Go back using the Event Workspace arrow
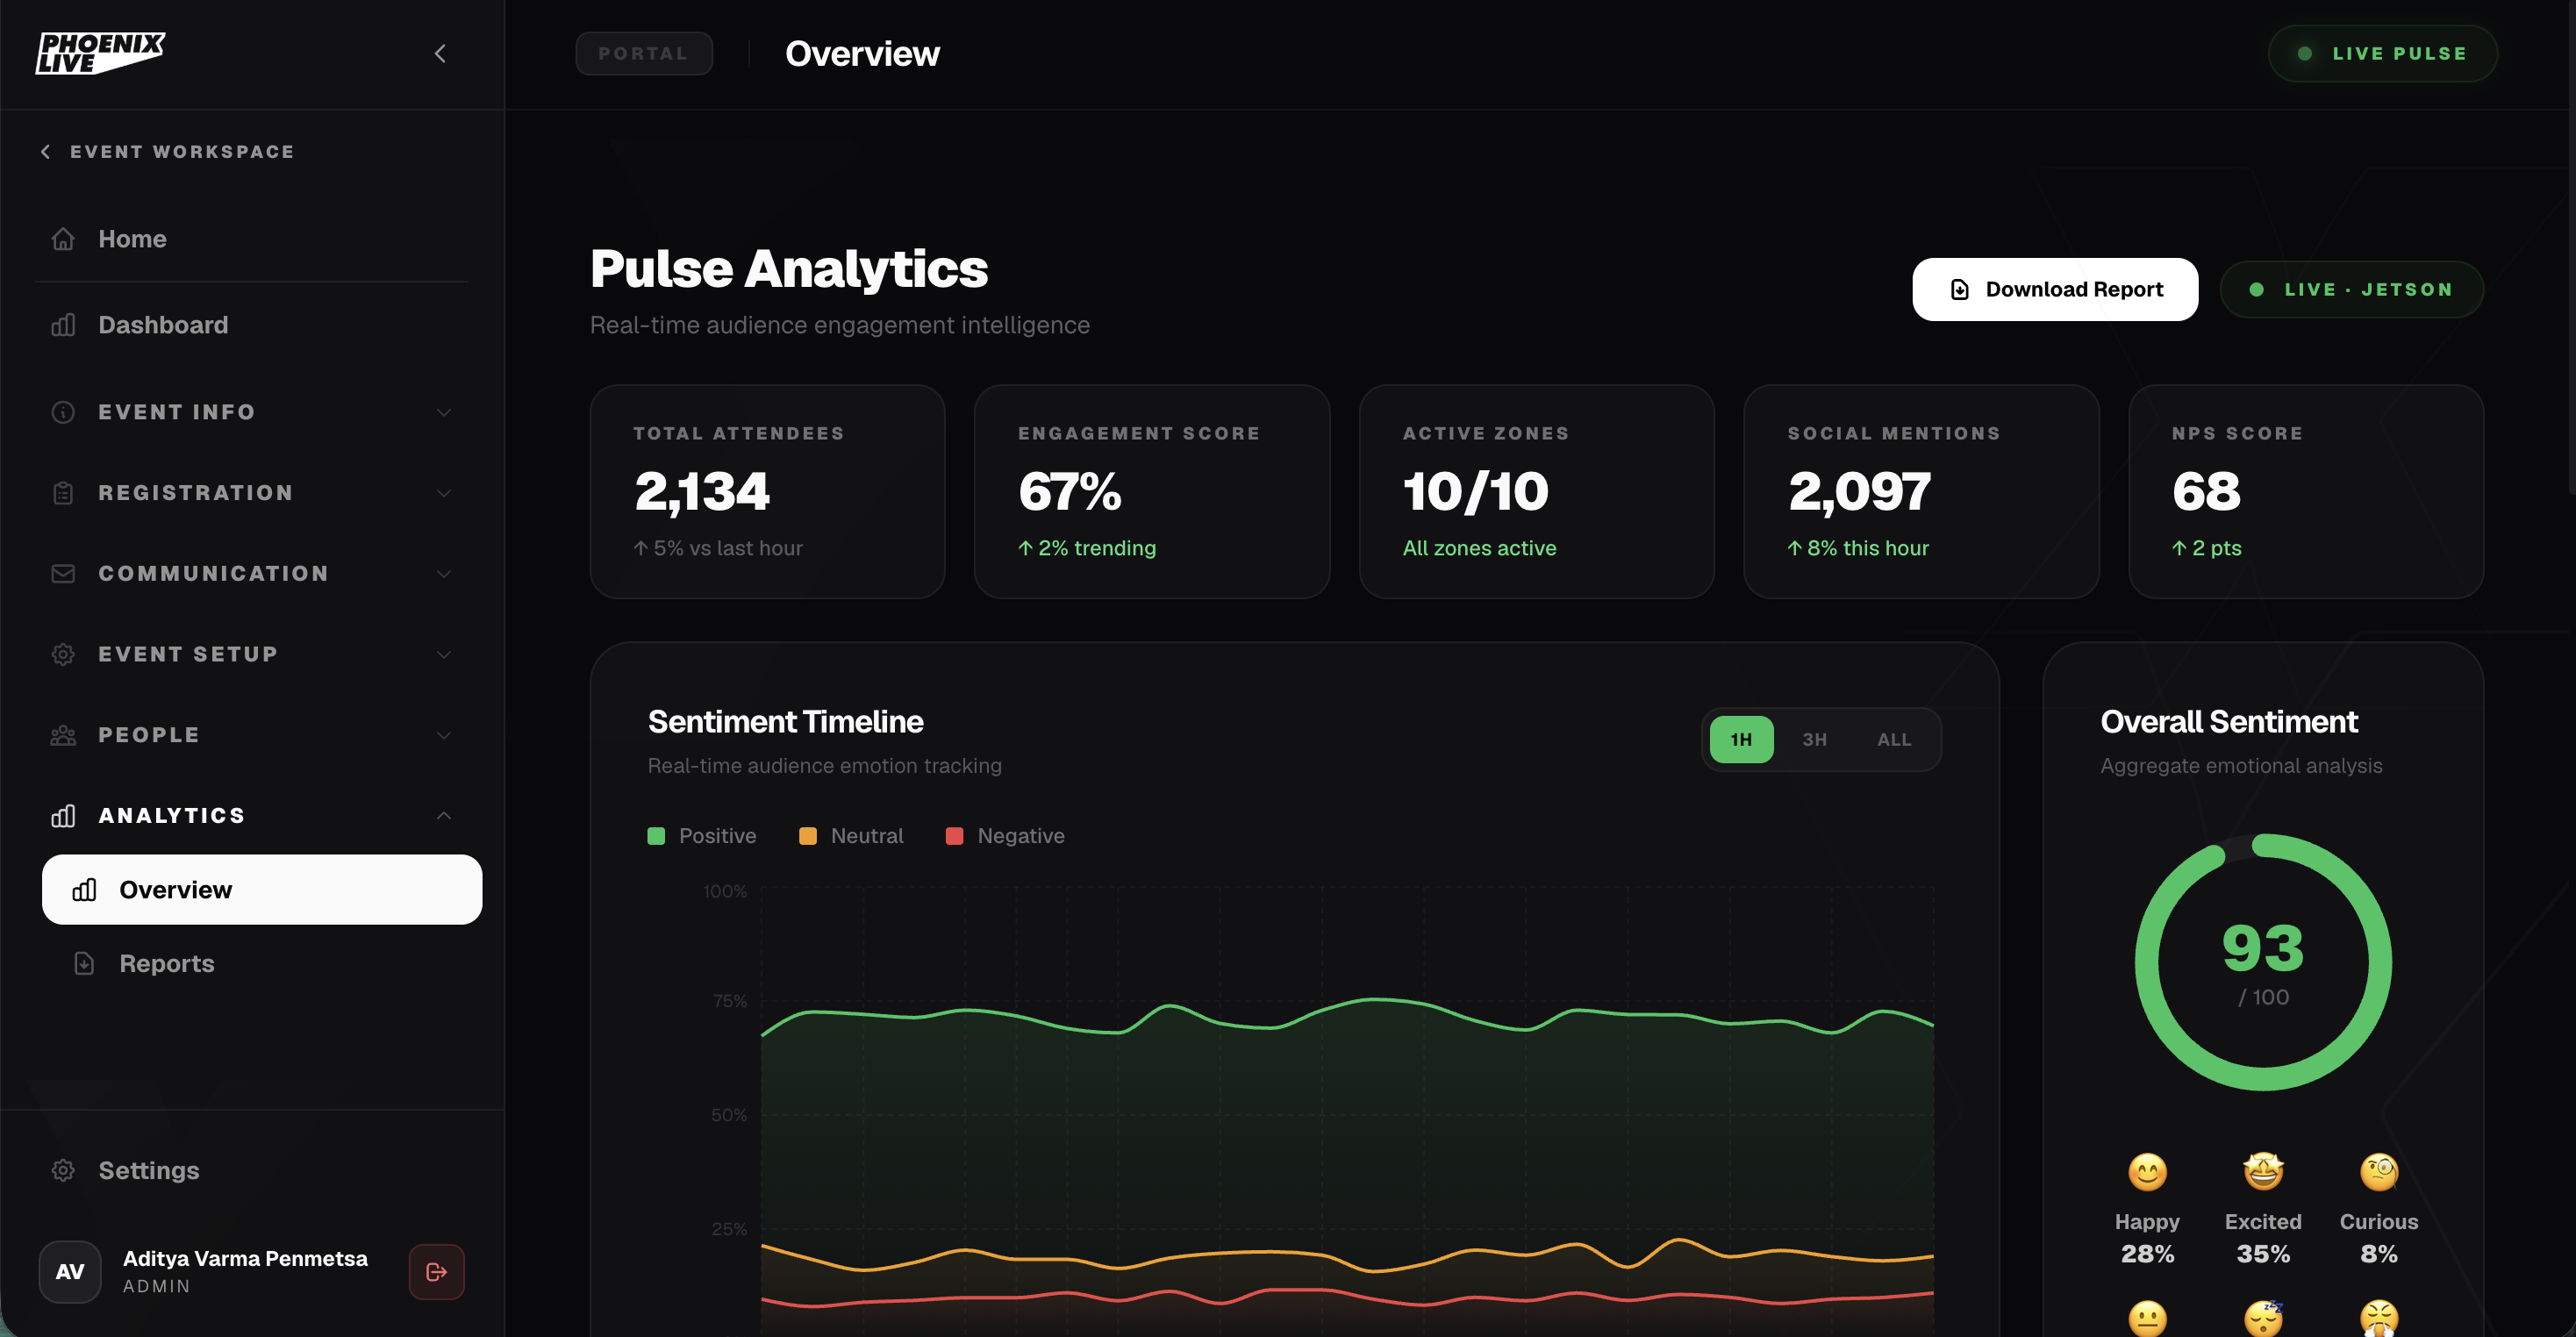 (x=45, y=152)
